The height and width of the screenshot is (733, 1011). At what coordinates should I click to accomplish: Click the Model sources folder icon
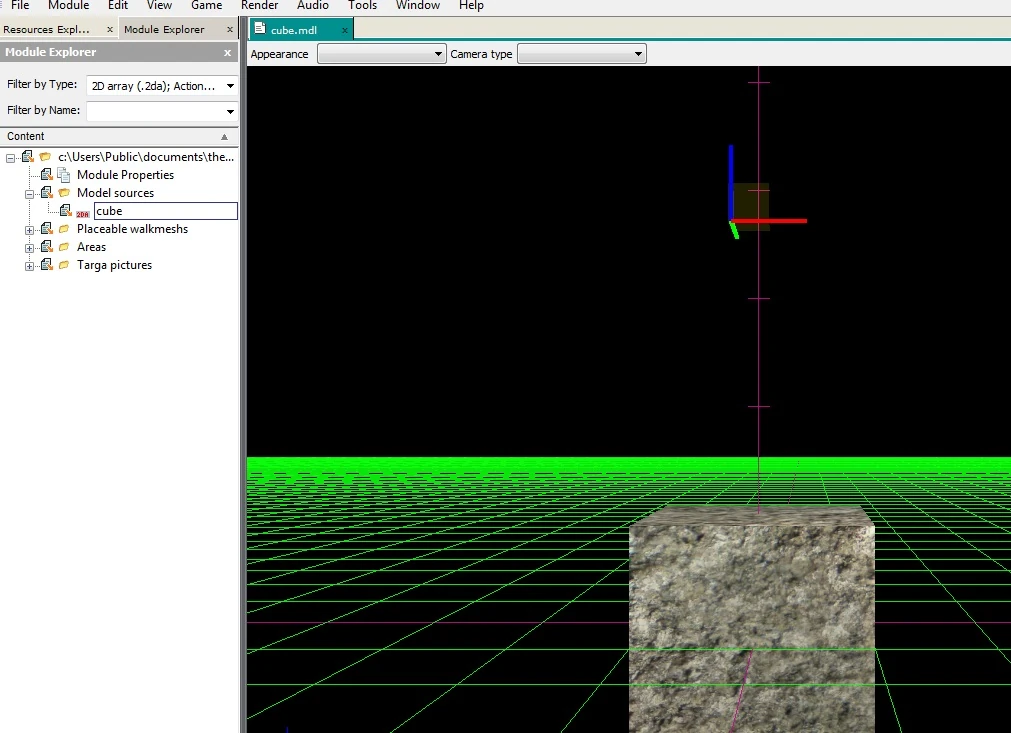click(64, 193)
